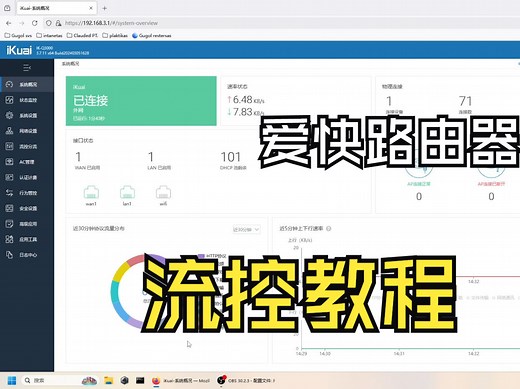Image resolution: width=520 pixels, height=389 pixels.
Task: Open the intanetas bookmark folder
Action: pos(49,35)
